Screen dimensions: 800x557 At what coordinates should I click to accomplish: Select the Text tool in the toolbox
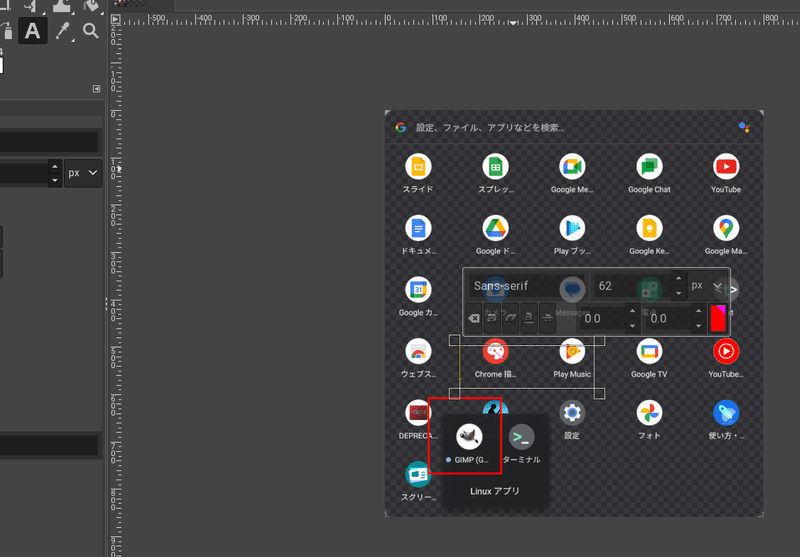(33, 31)
